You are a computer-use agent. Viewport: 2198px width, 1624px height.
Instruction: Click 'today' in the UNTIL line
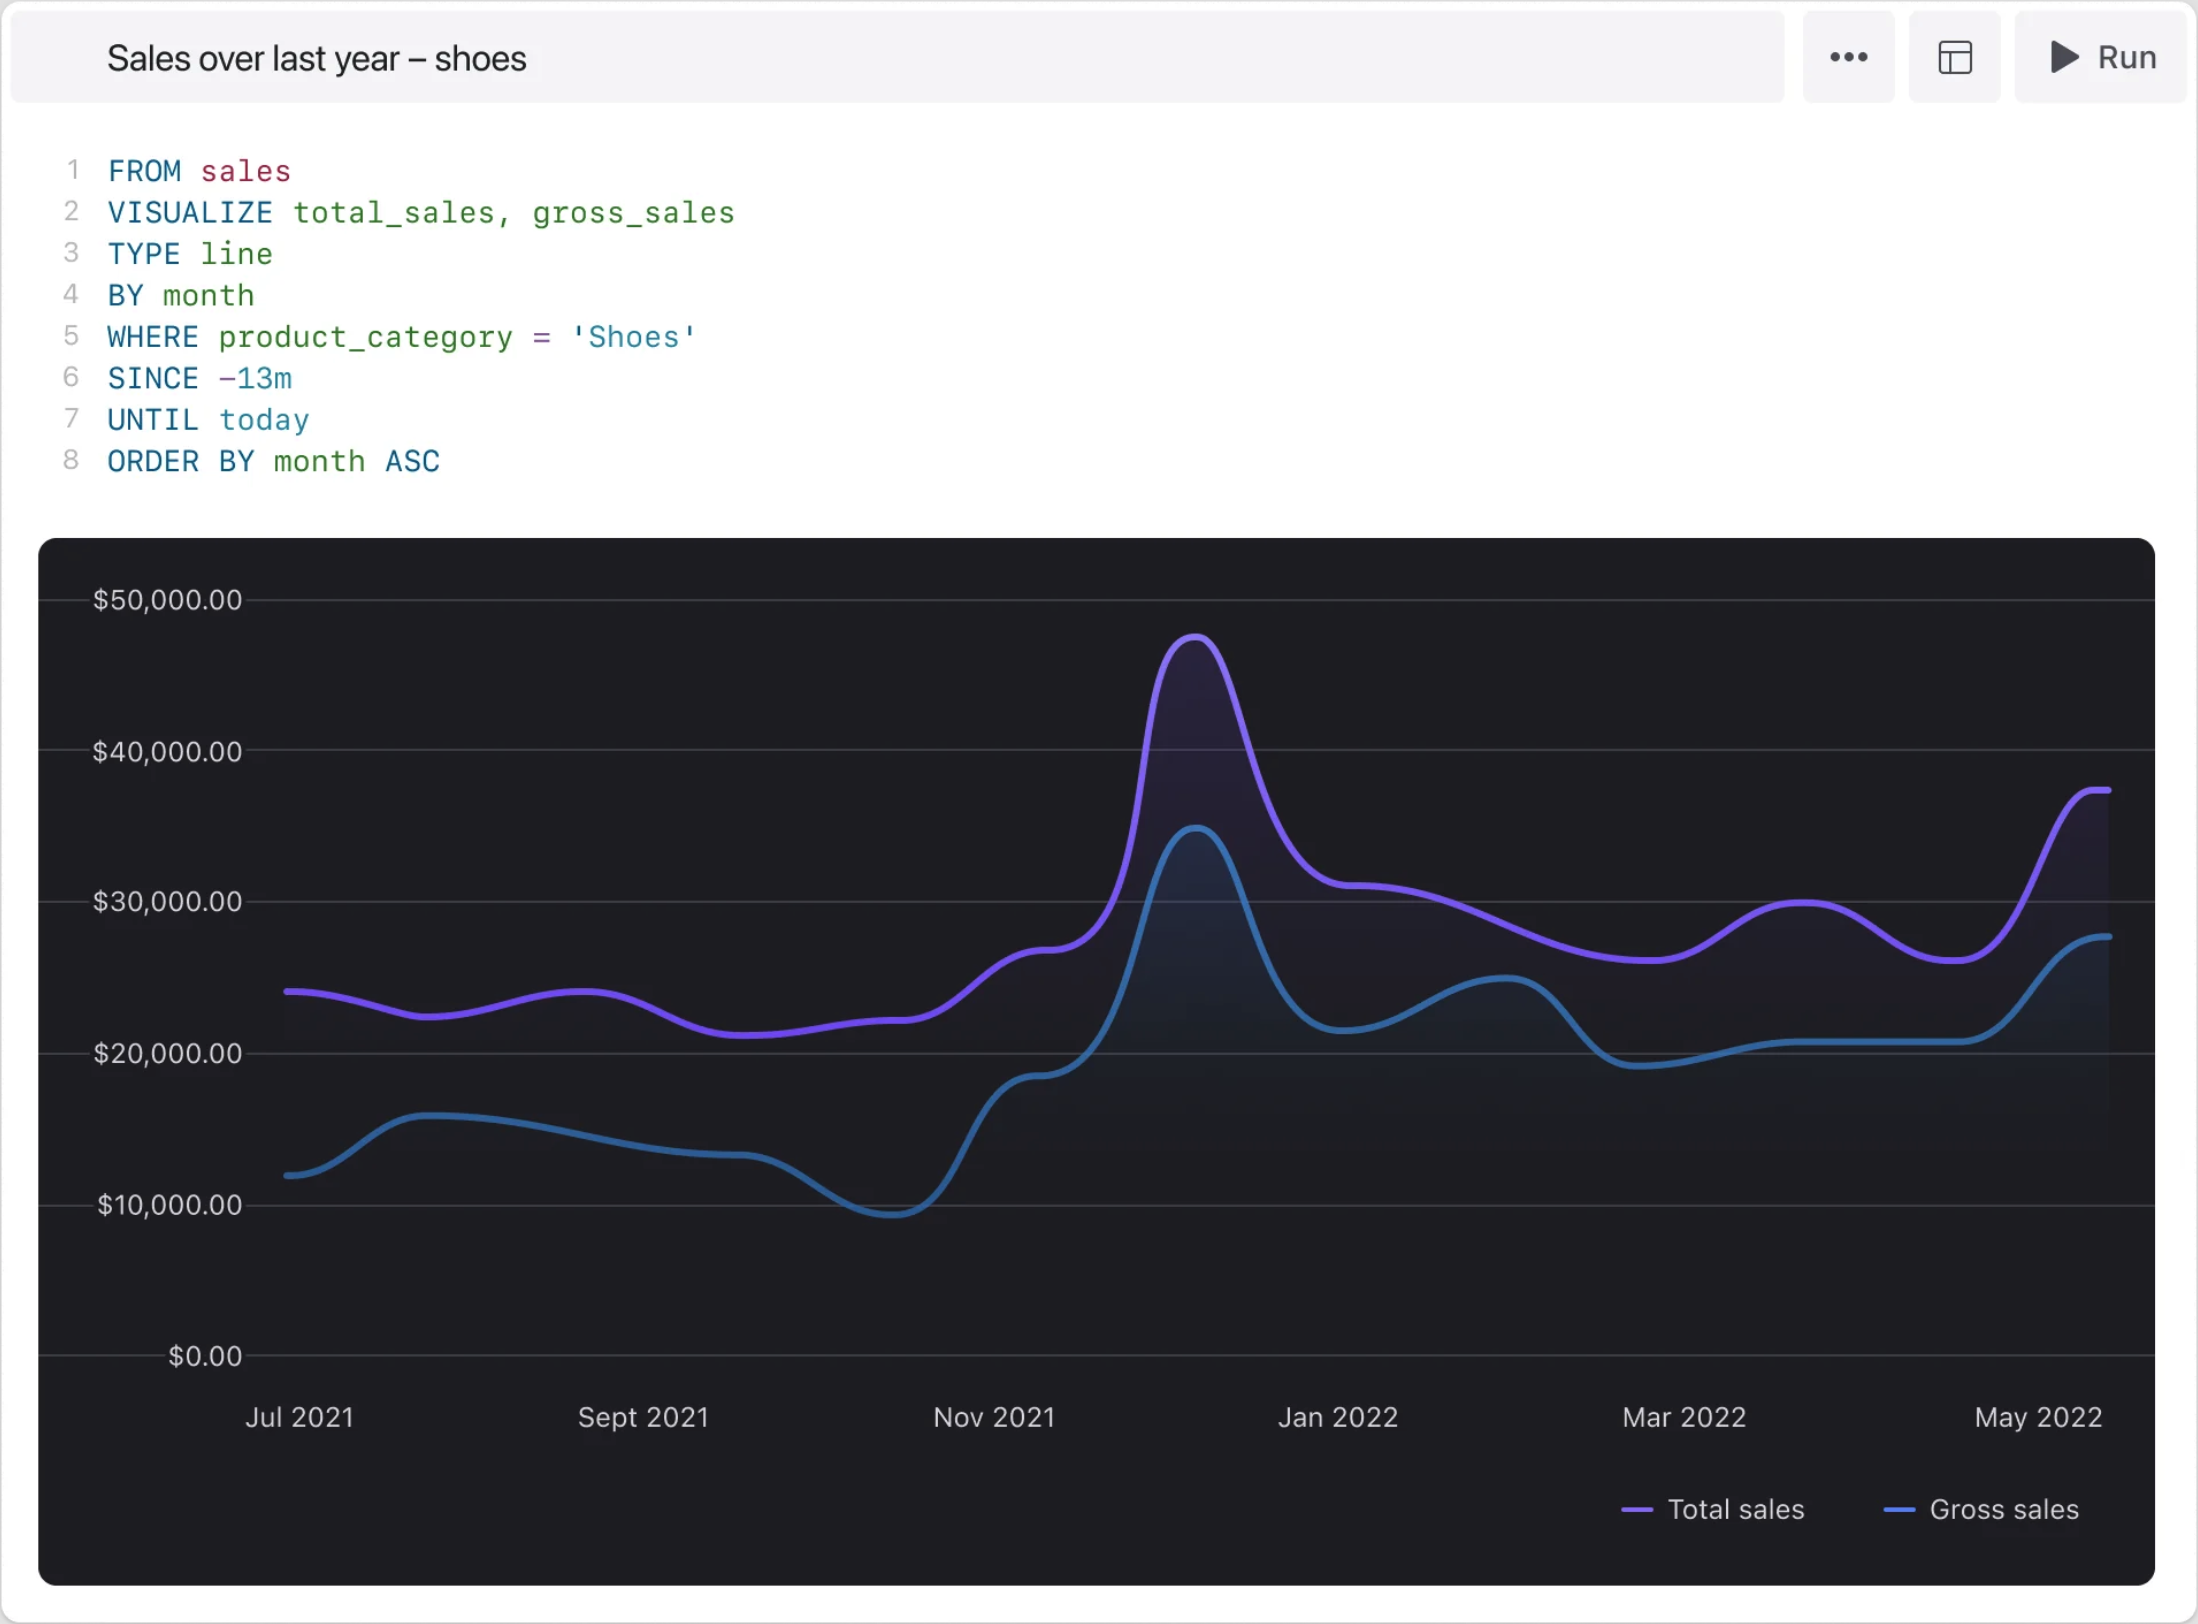[x=264, y=420]
